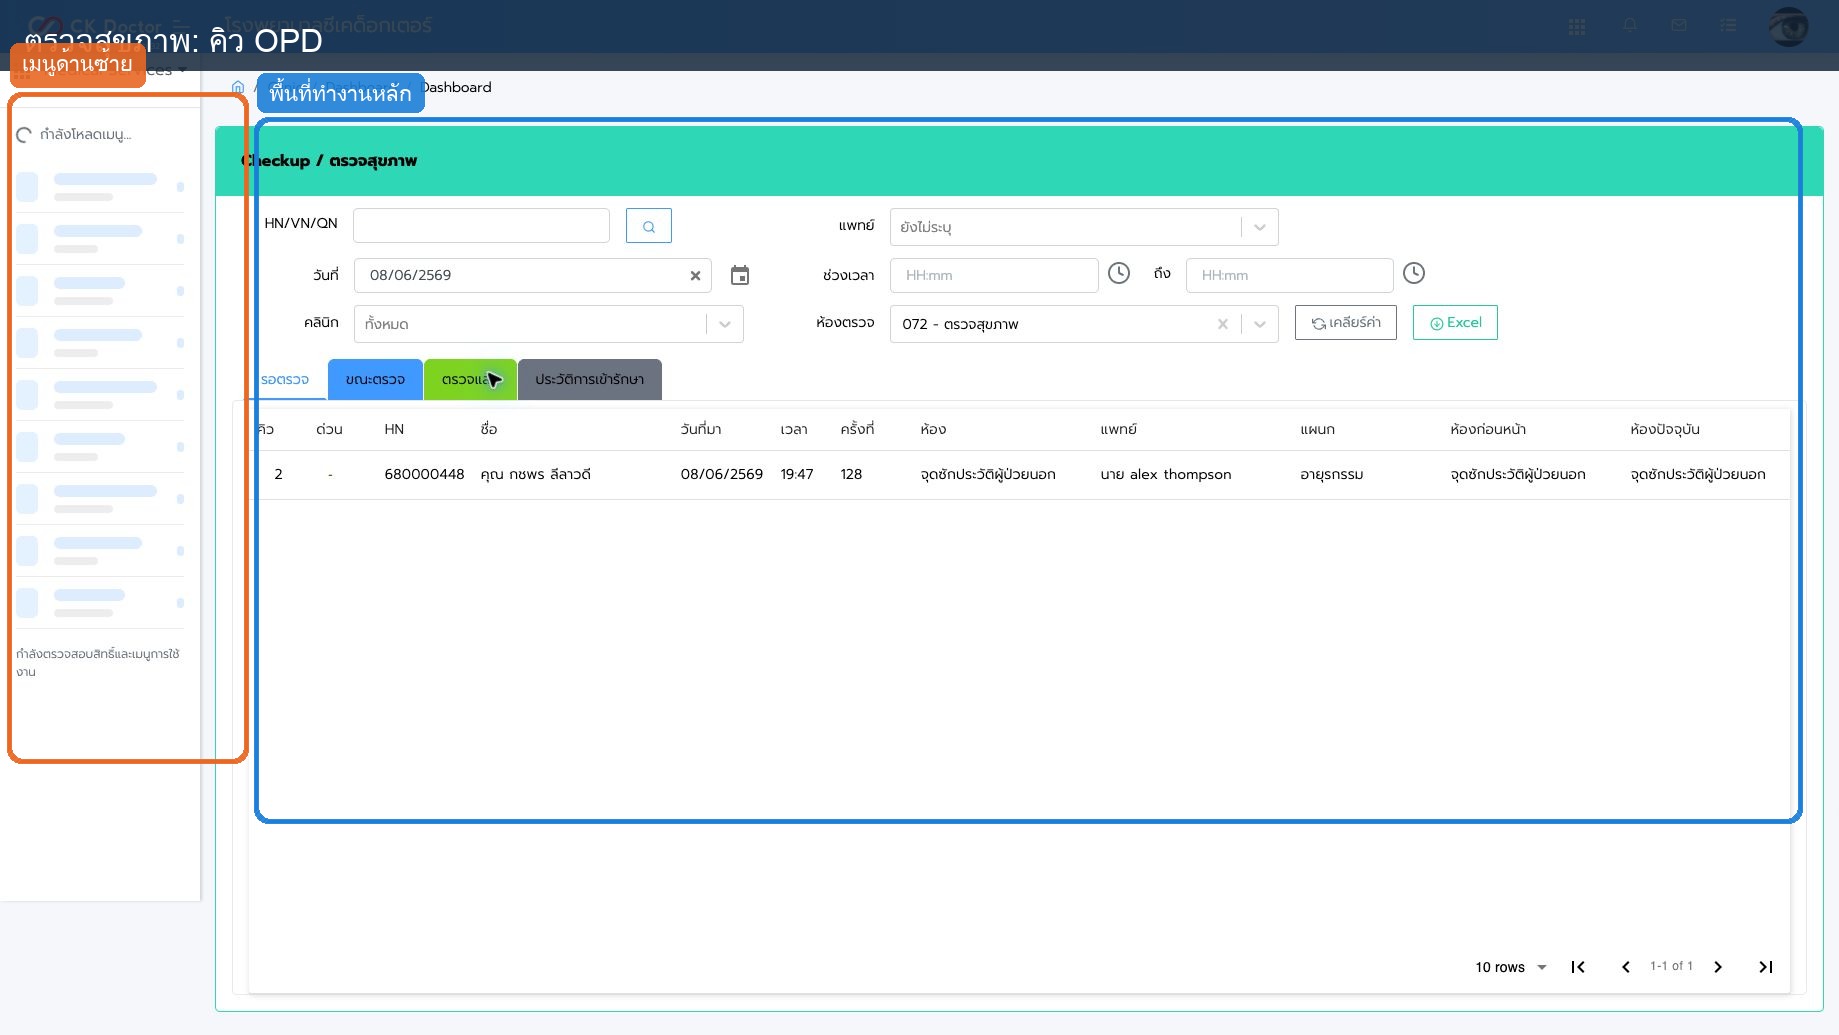This screenshot has width=1839, height=1035.
Task: Open the calendar date picker icon
Action: pyautogui.click(x=740, y=275)
